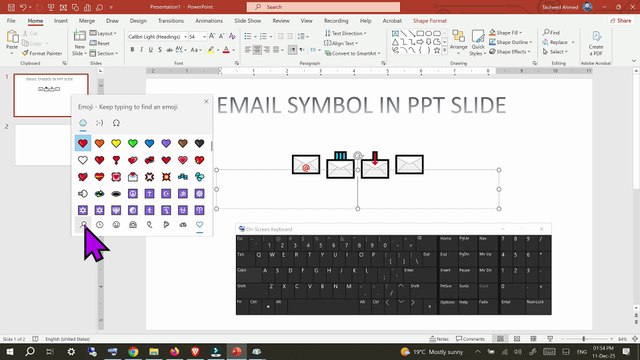Open the Arrange options

pos(458,42)
